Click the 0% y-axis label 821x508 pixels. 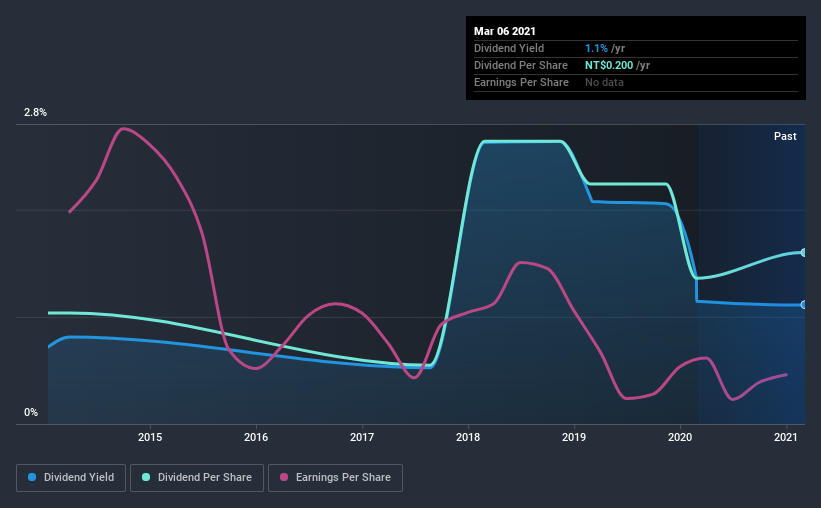[31, 412]
